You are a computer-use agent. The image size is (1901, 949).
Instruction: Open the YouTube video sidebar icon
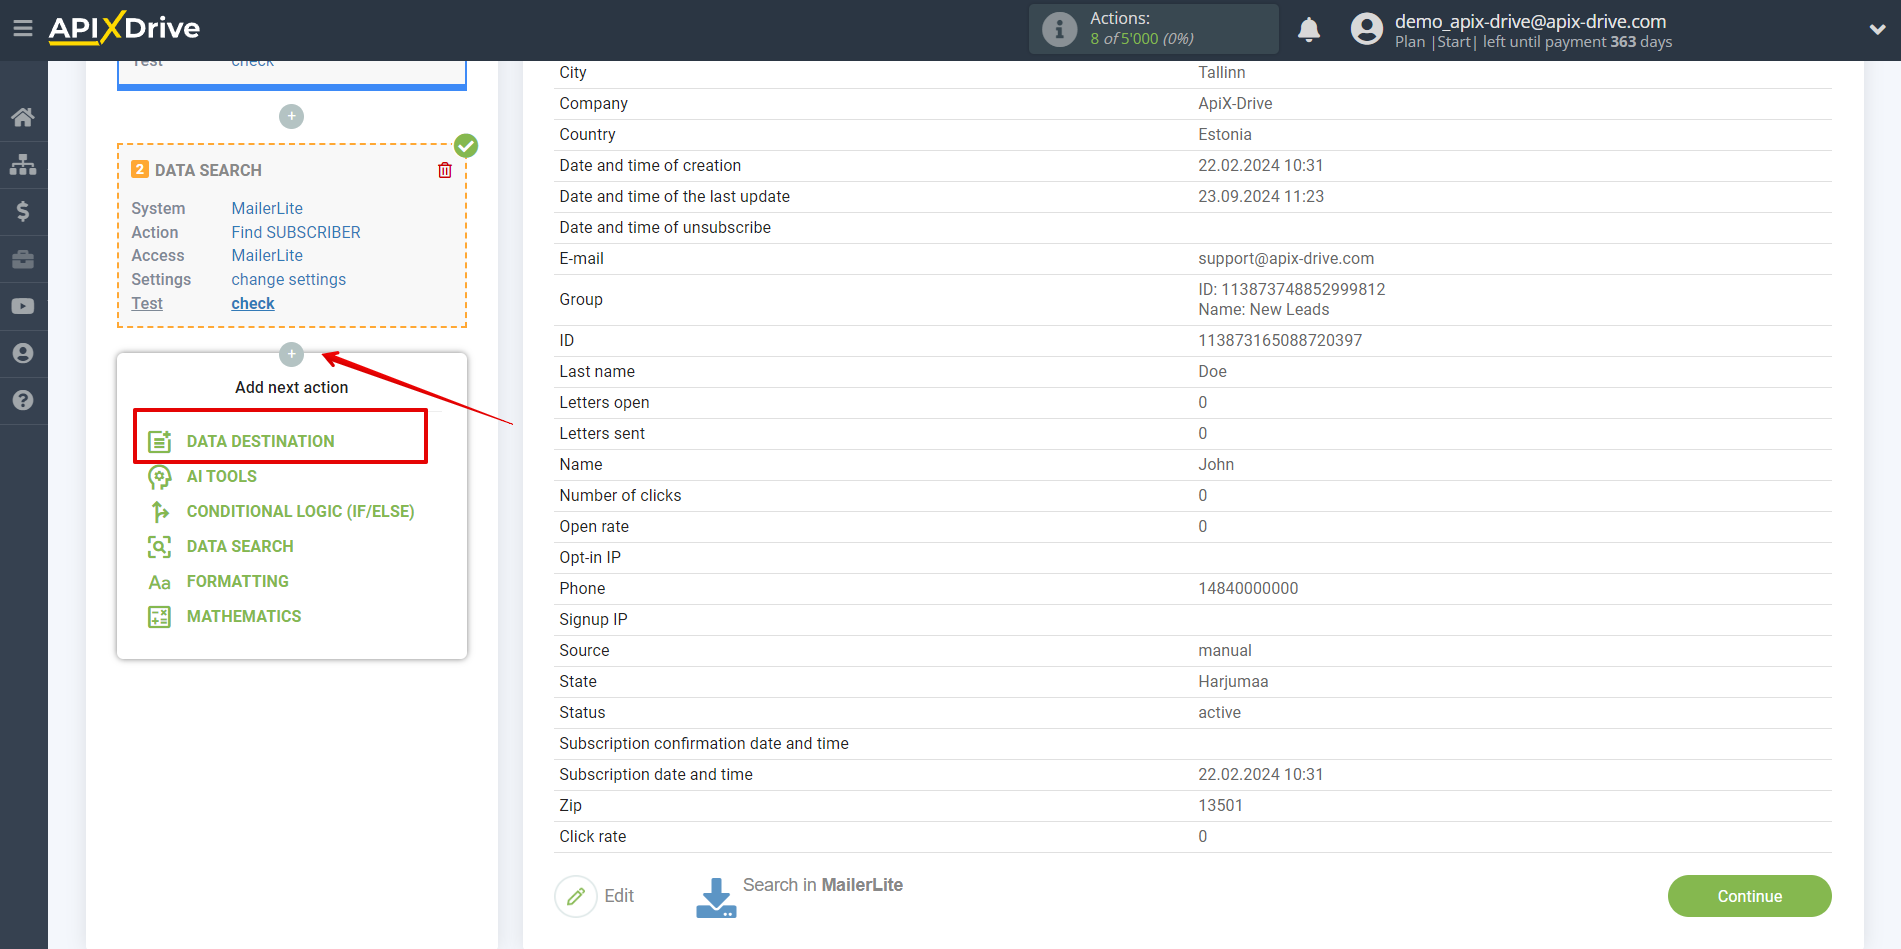23,306
